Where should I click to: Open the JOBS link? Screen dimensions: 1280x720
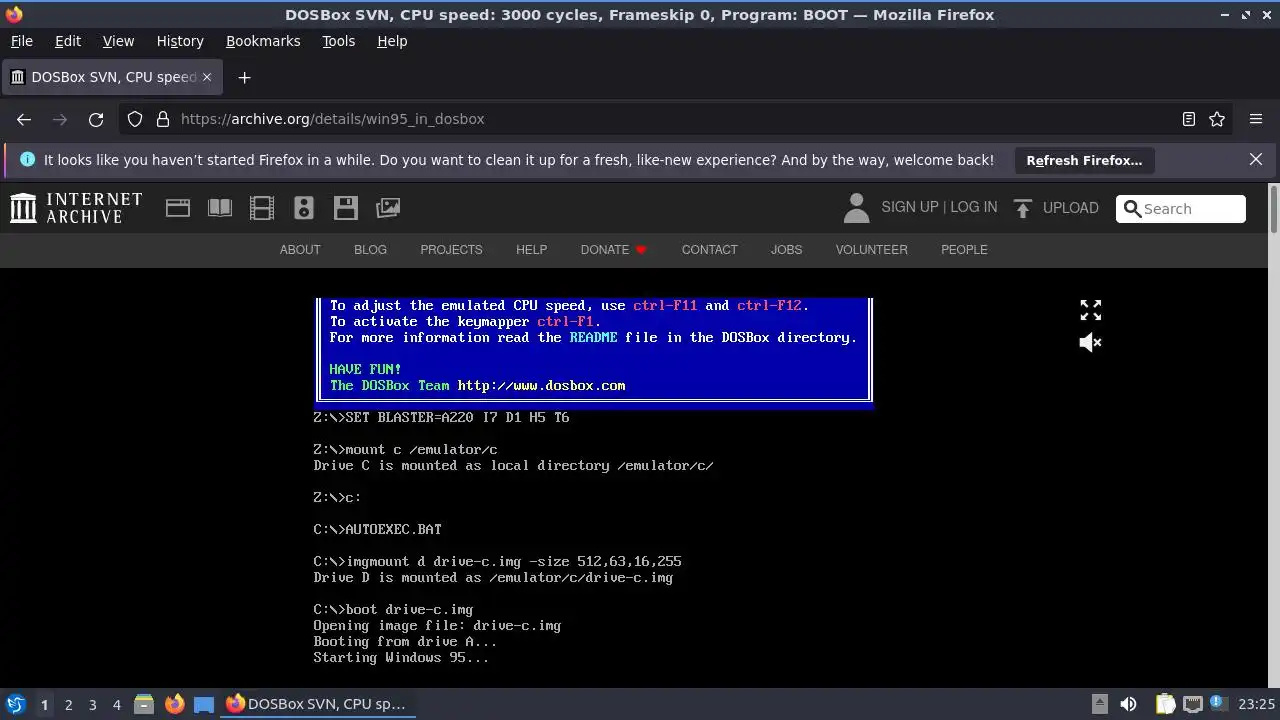(x=786, y=250)
